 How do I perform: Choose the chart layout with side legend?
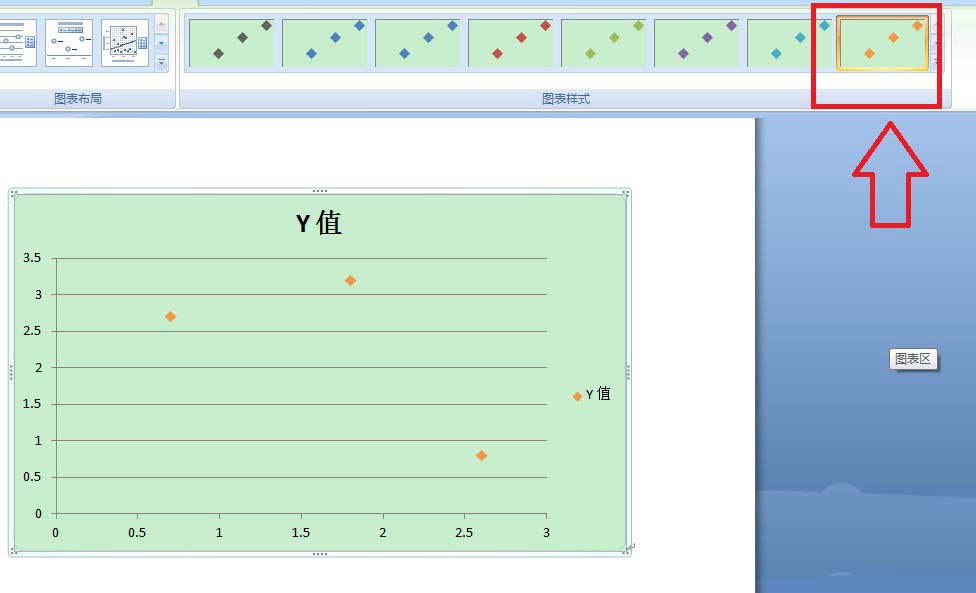point(17,43)
